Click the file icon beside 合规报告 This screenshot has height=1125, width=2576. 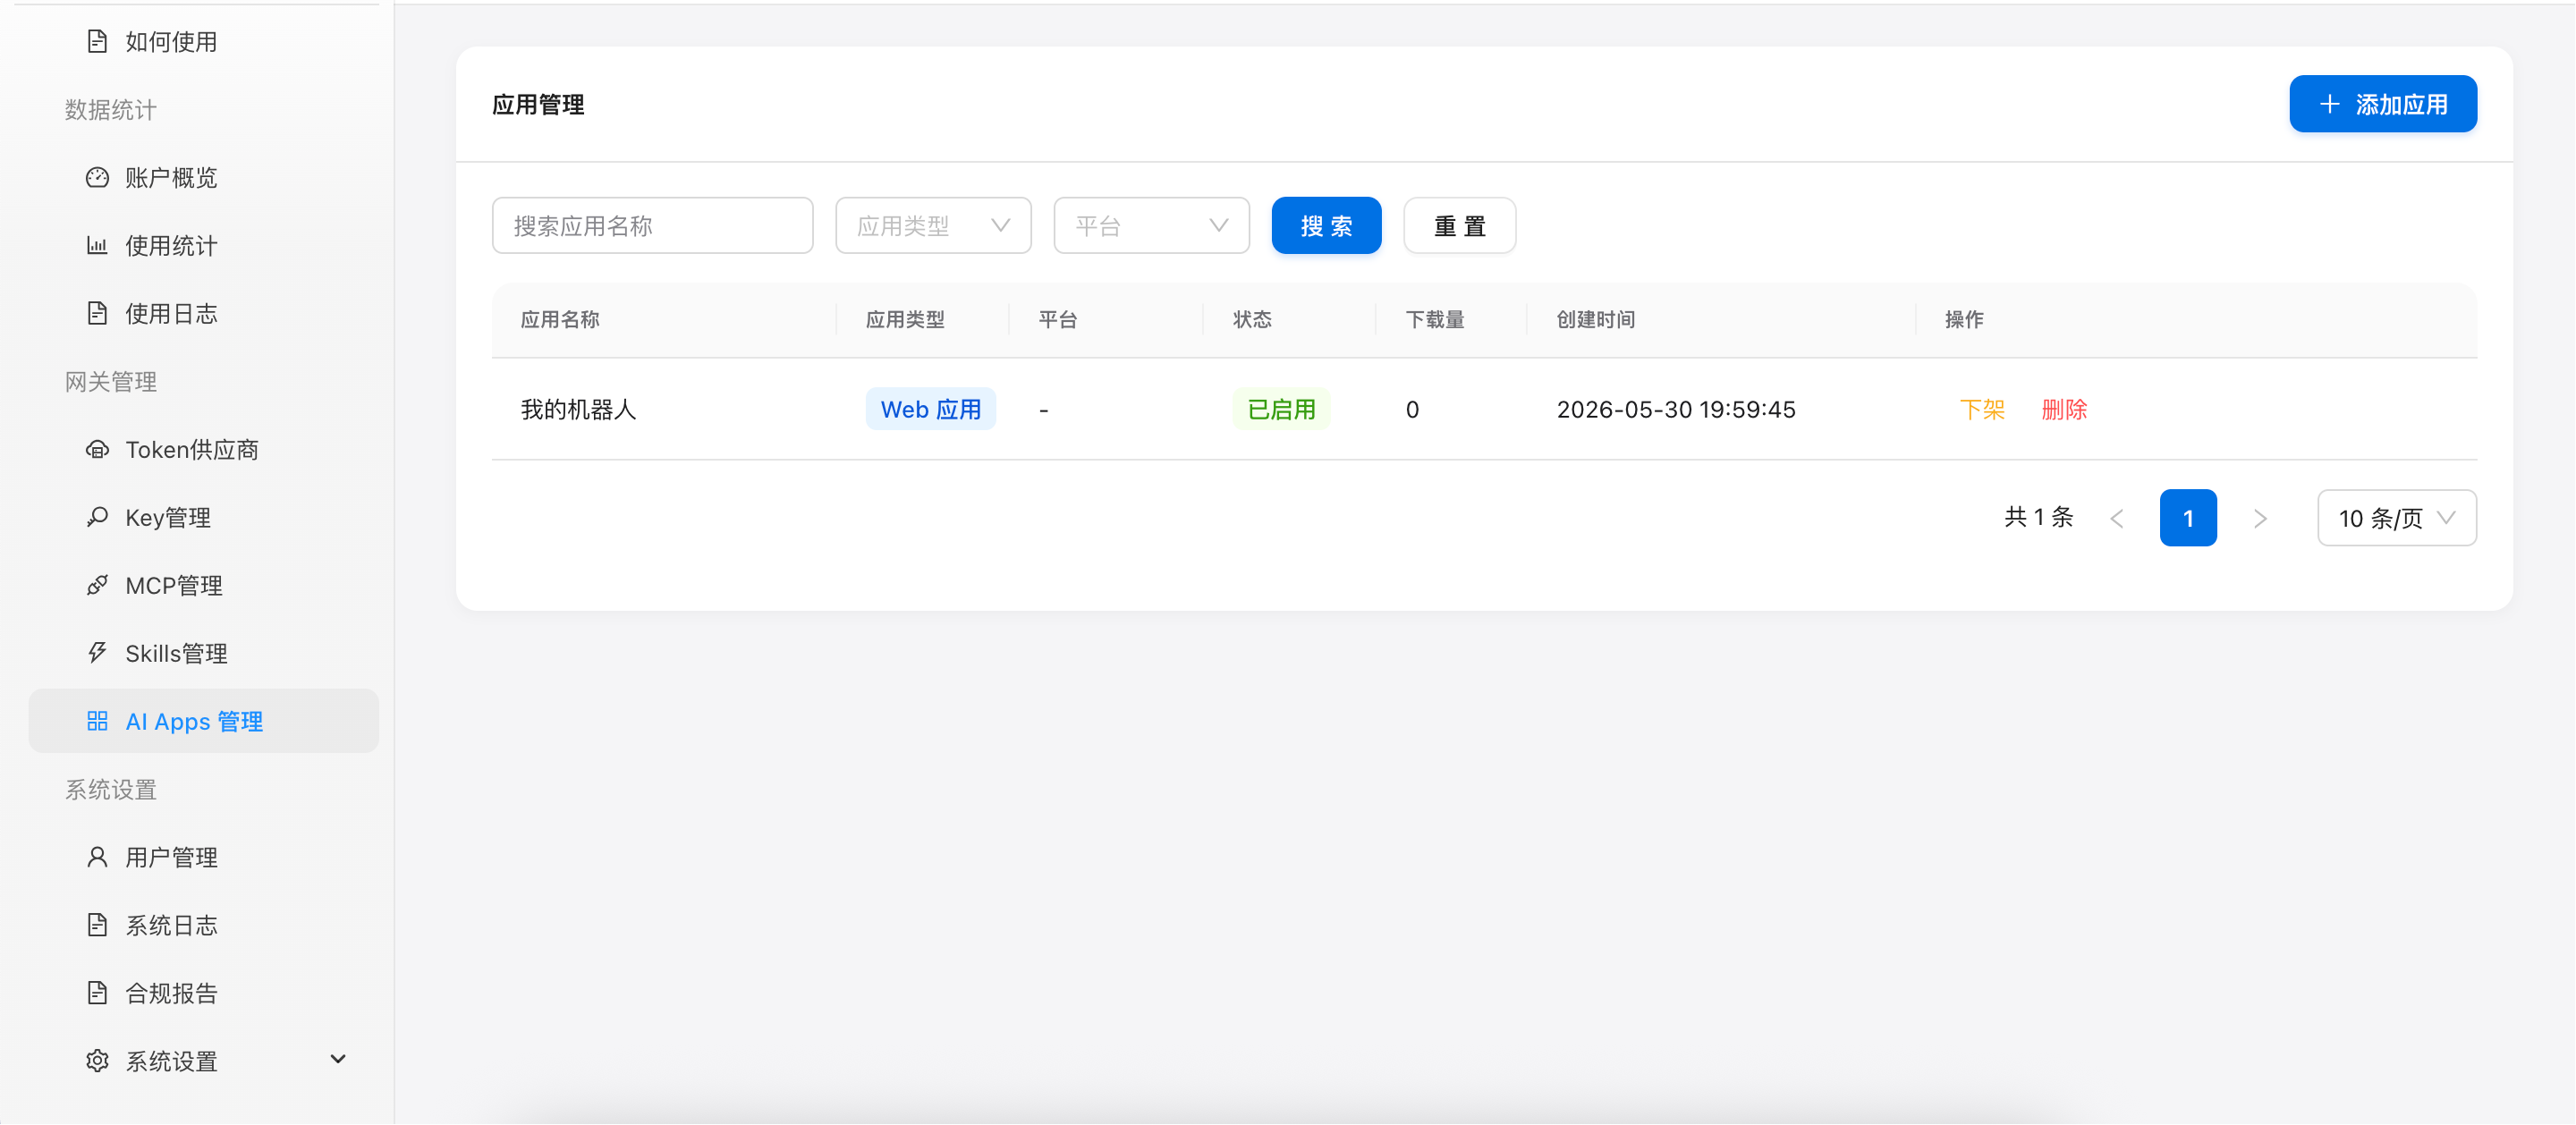click(97, 993)
